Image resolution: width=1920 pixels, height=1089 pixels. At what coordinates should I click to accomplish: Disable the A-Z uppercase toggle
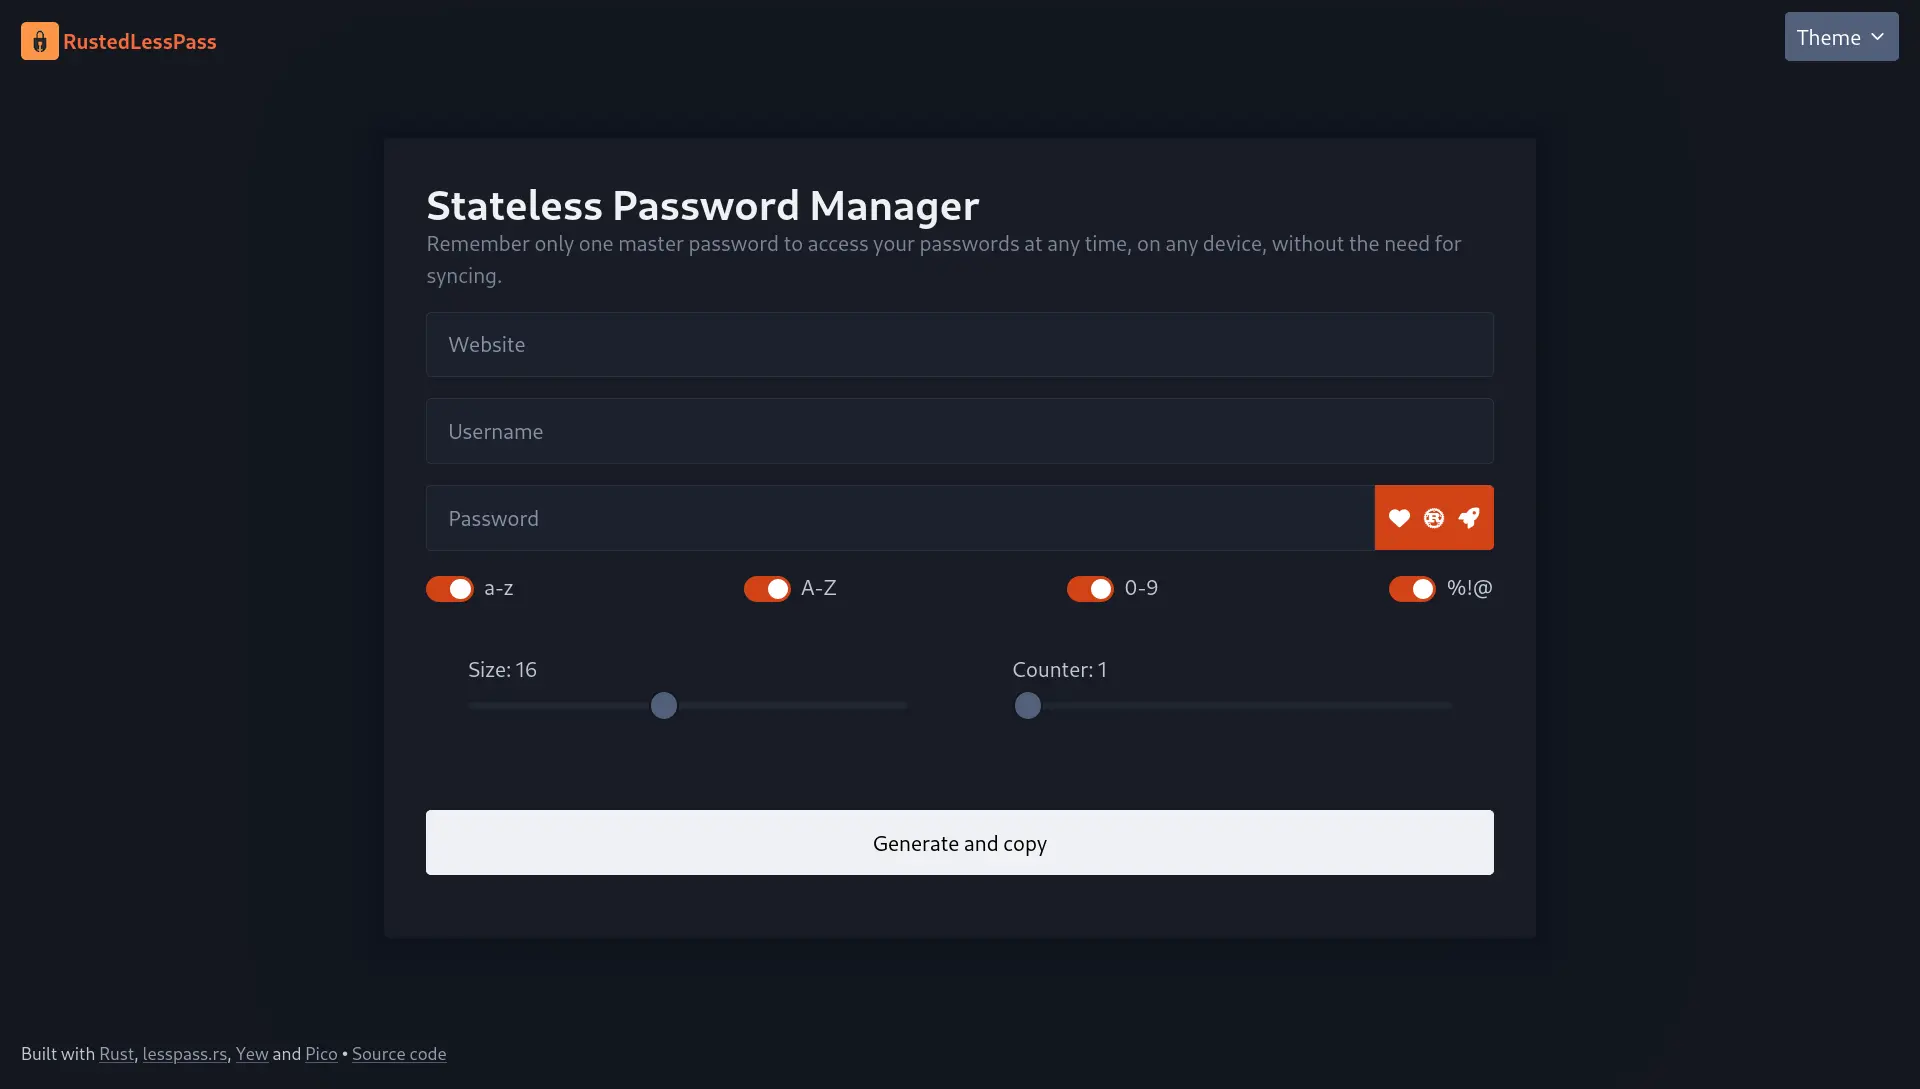click(767, 589)
